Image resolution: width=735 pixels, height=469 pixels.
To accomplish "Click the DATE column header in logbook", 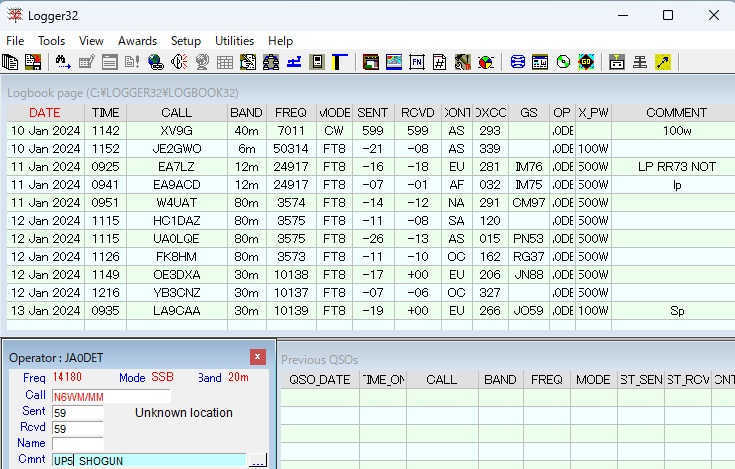I will [45, 113].
